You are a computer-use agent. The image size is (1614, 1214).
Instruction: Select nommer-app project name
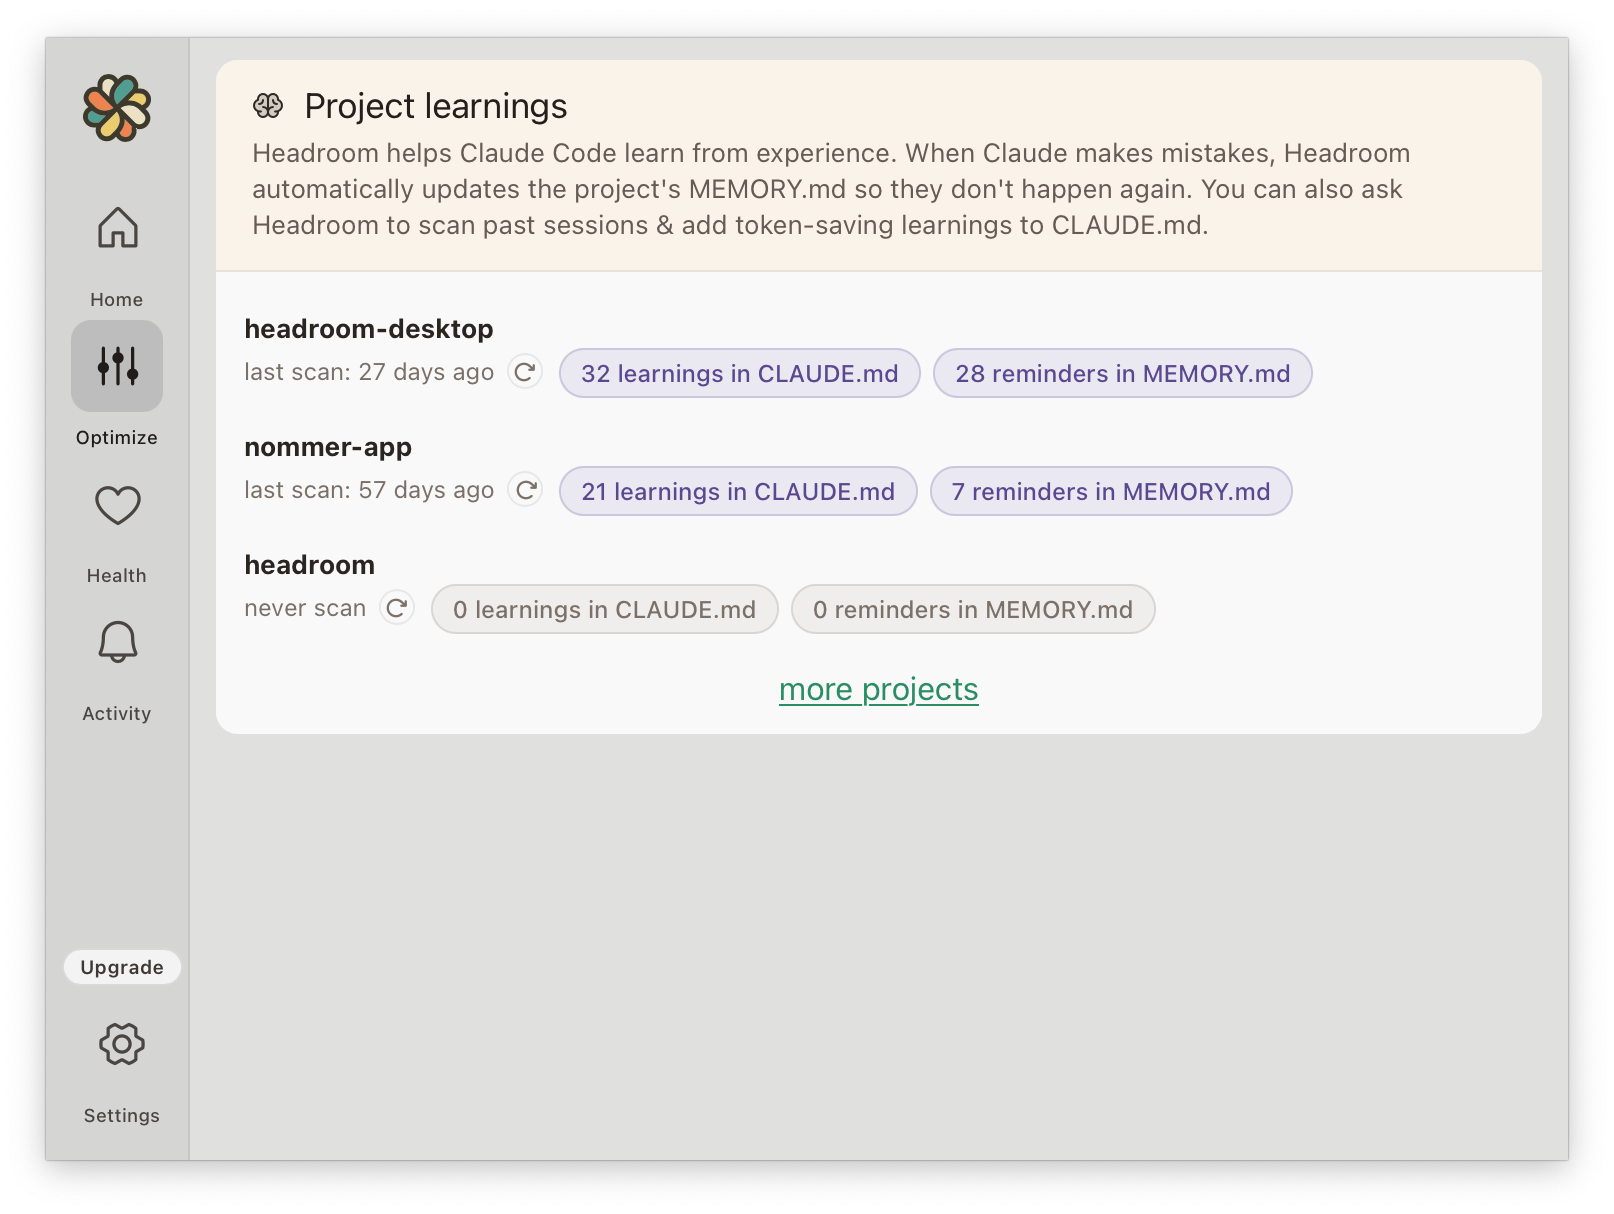coord(328,447)
